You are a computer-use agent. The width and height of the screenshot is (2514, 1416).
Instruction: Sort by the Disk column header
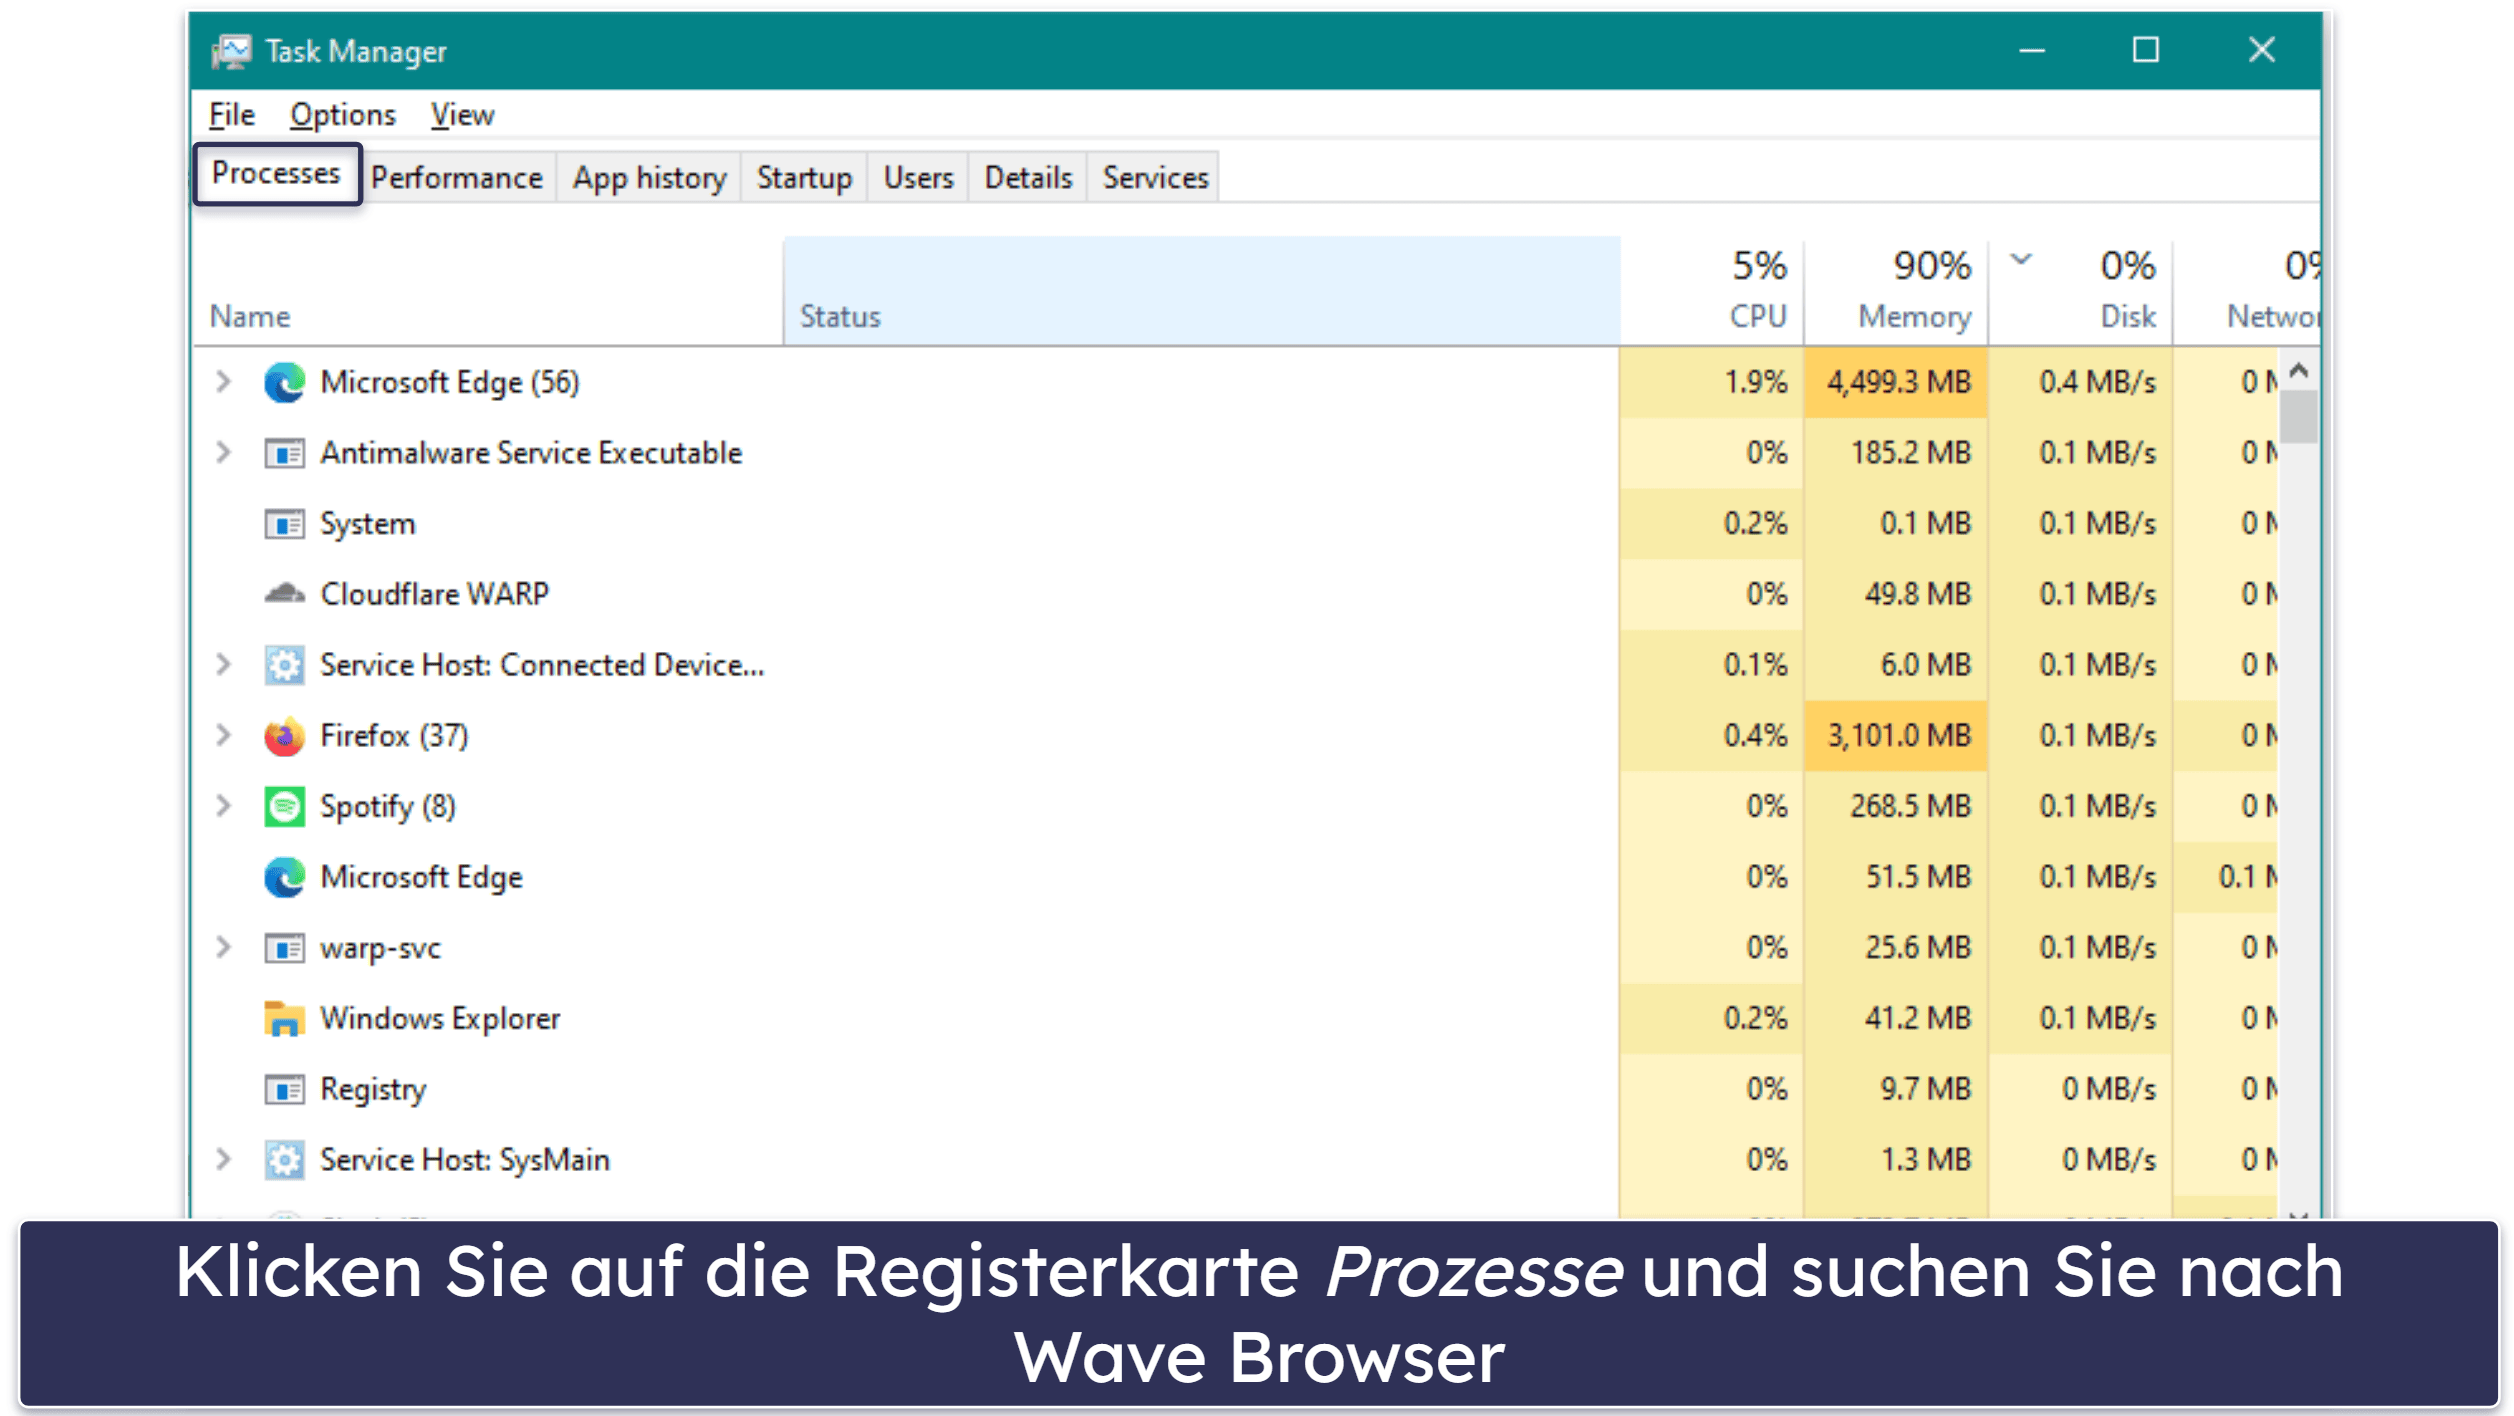click(x=2082, y=292)
